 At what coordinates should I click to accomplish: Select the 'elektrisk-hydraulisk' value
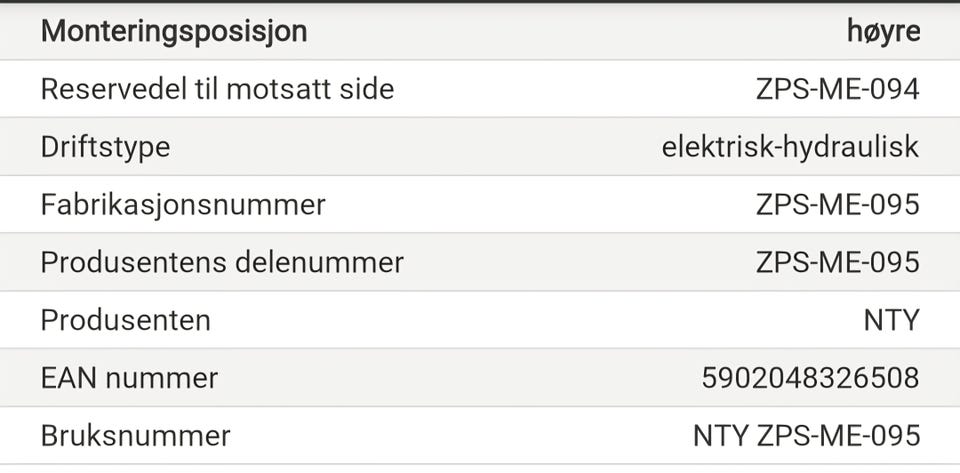790,147
